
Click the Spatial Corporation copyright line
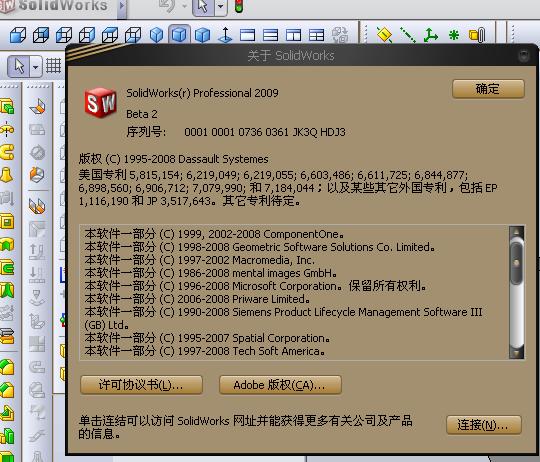207,338
